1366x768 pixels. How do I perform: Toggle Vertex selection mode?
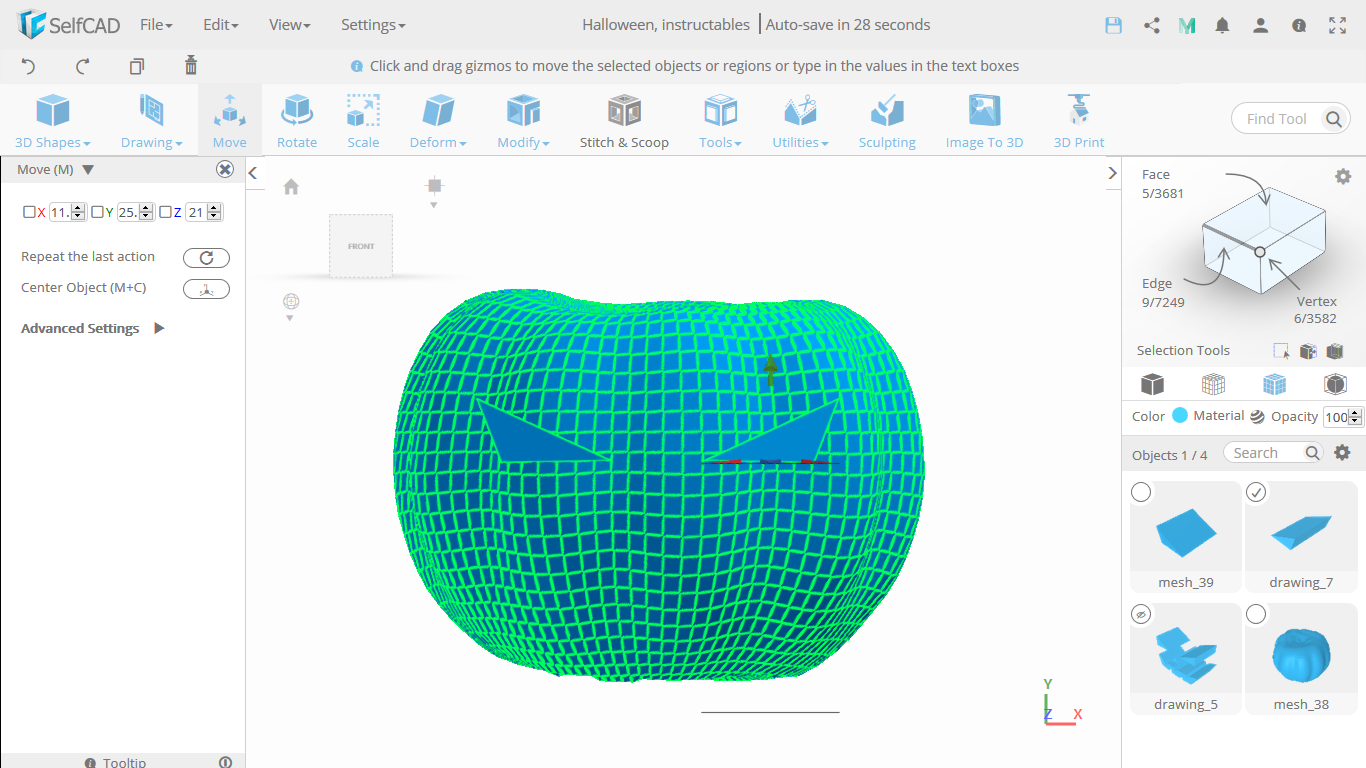(1316, 310)
